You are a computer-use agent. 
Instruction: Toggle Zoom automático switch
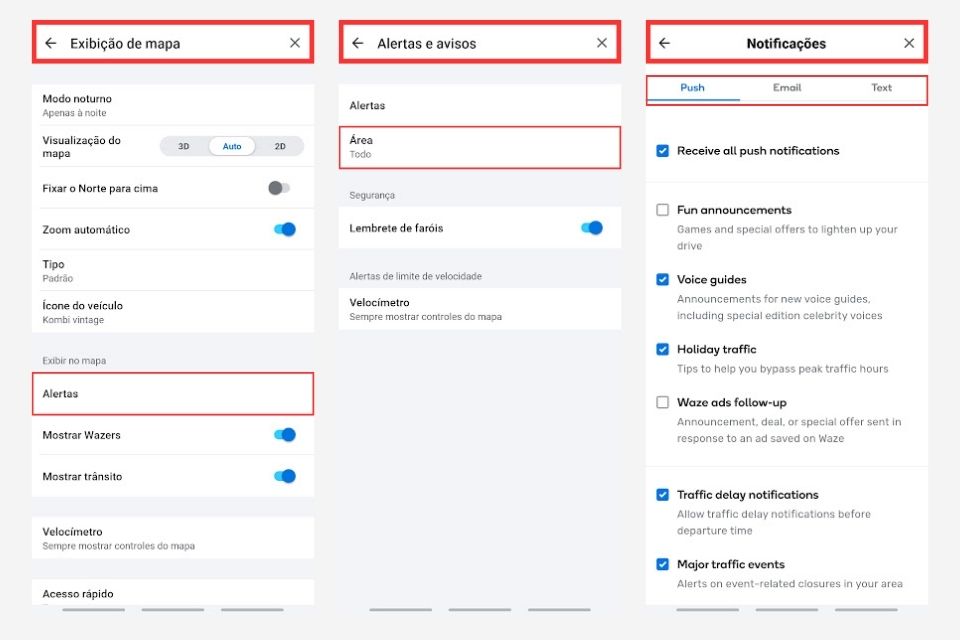(x=285, y=230)
